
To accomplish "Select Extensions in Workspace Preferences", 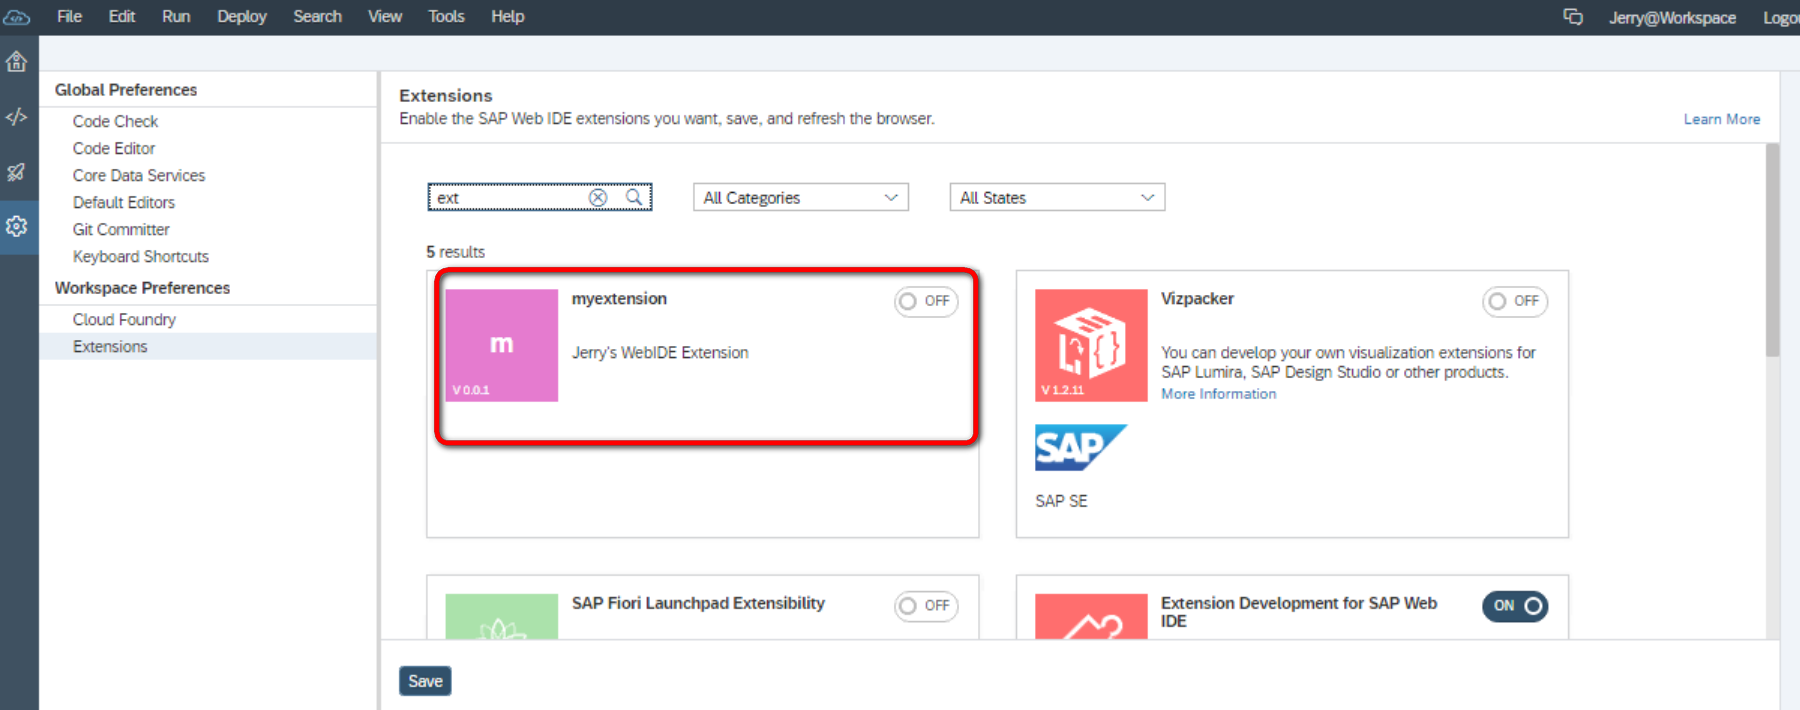I will pyautogui.click(x=208, y=346).
